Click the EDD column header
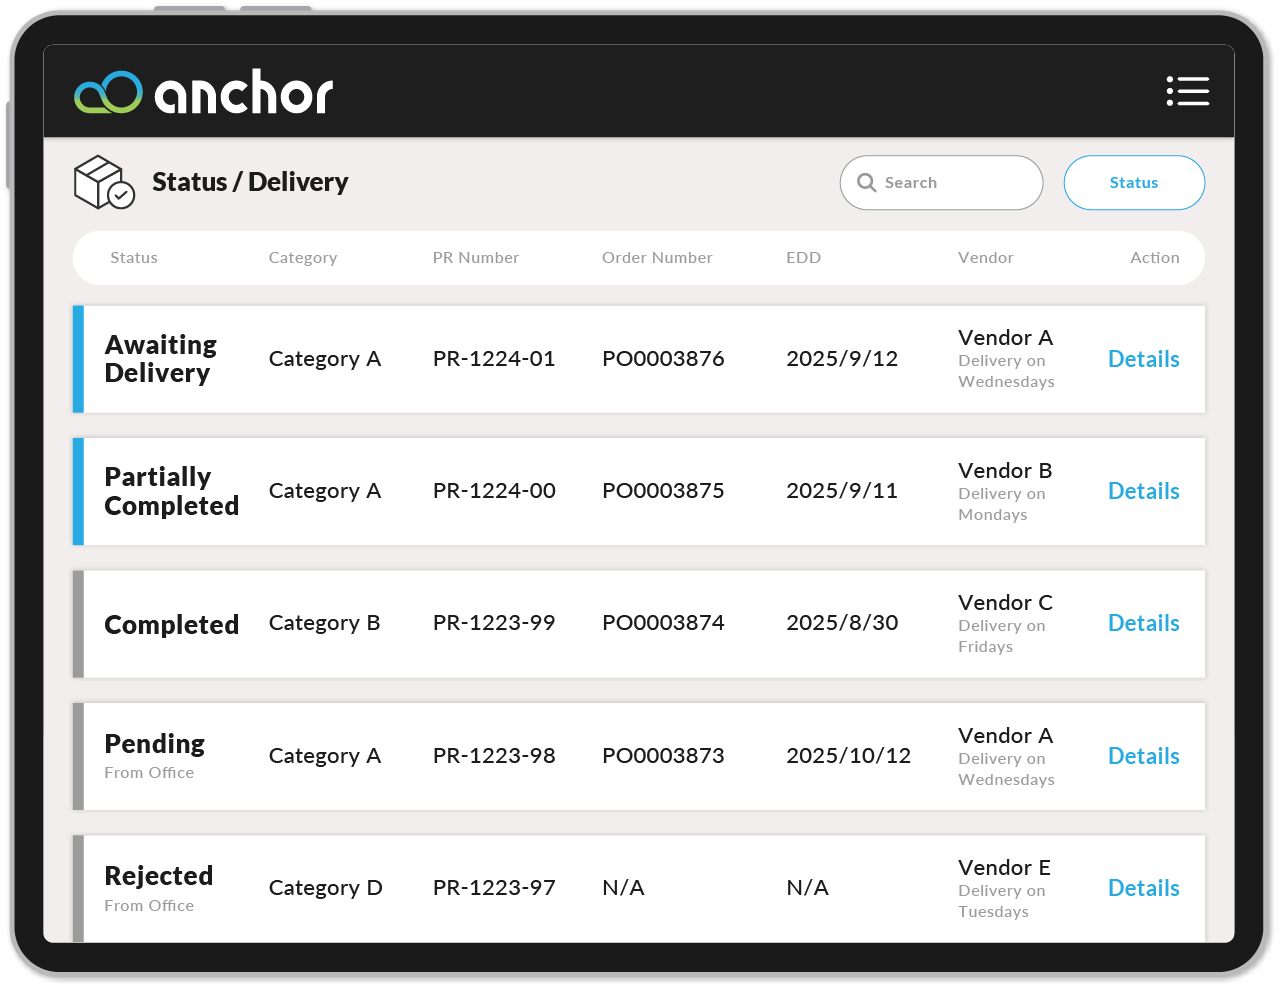The height and width of the screenshot is (989, 1280). [803, 257]
